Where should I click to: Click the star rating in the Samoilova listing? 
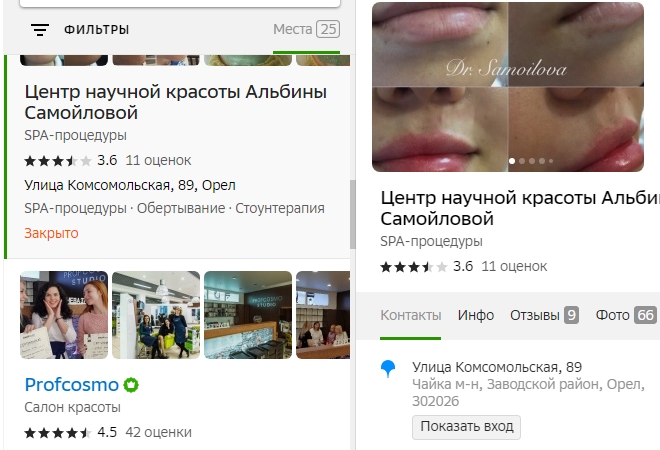click(x=58, y=160)
